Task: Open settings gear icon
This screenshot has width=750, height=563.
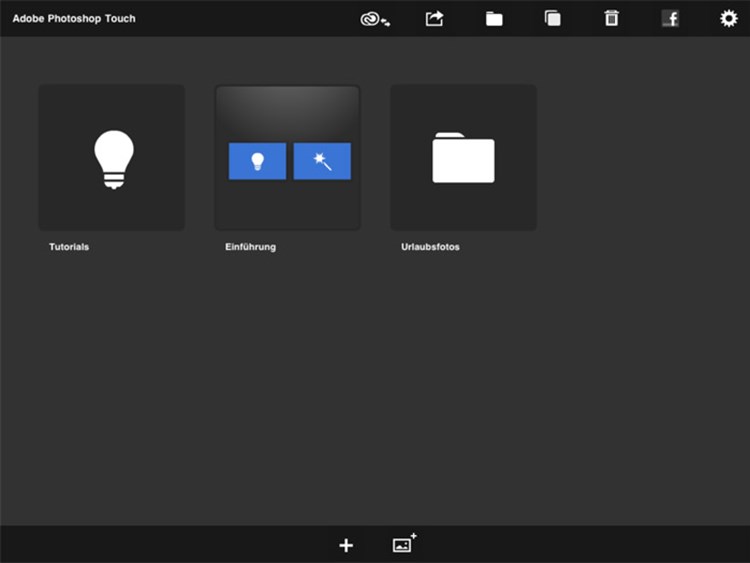Action: pyautogui.click(x=728, y=19)
